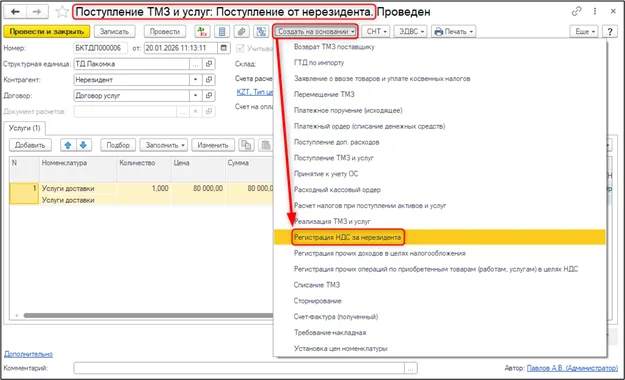Click ellipsis button in Комментарий field

(x=411, y=368)
